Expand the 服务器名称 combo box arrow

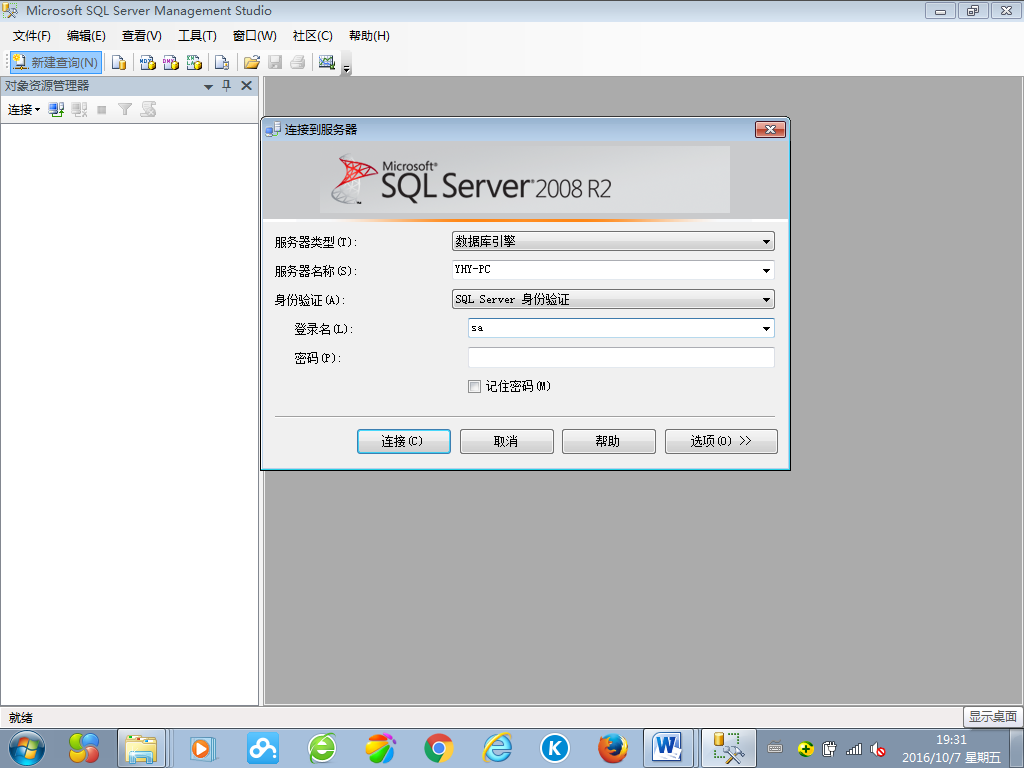click(766, 270)
